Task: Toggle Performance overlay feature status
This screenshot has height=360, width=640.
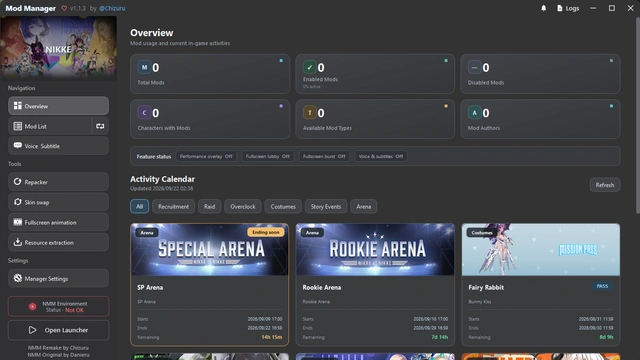Action: pyautogui.click(x=206, y=156)
